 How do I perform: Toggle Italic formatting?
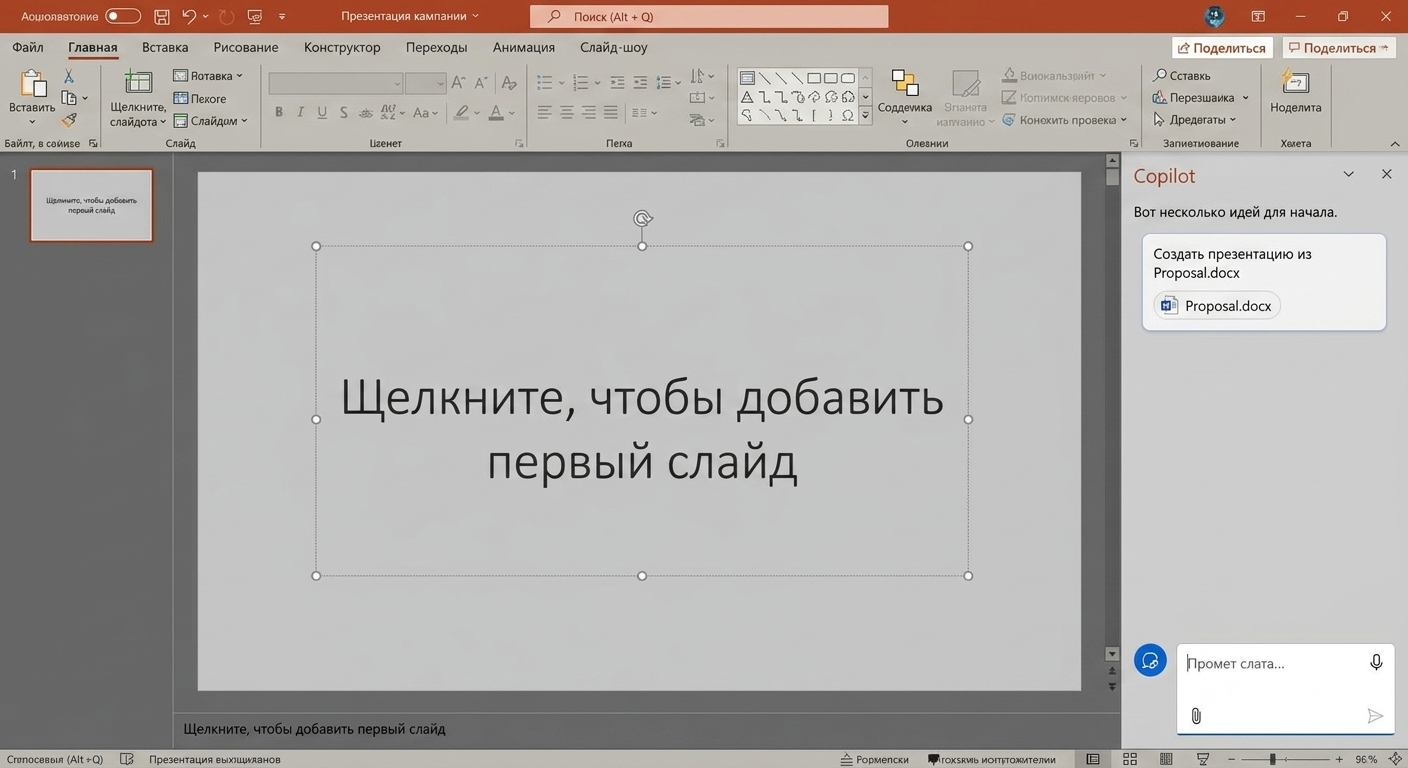tap(300, 112)
